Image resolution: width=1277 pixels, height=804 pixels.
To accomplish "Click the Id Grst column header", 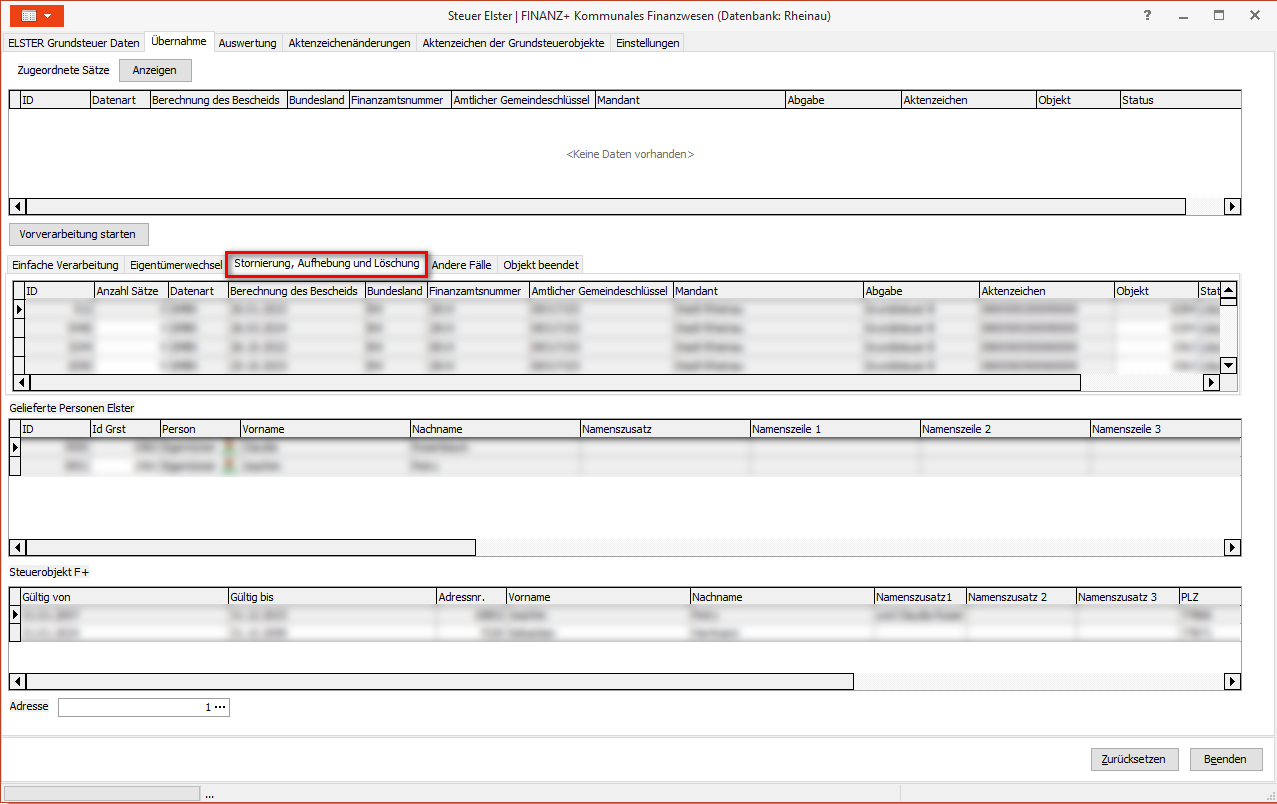I will [x=124, y=429].
